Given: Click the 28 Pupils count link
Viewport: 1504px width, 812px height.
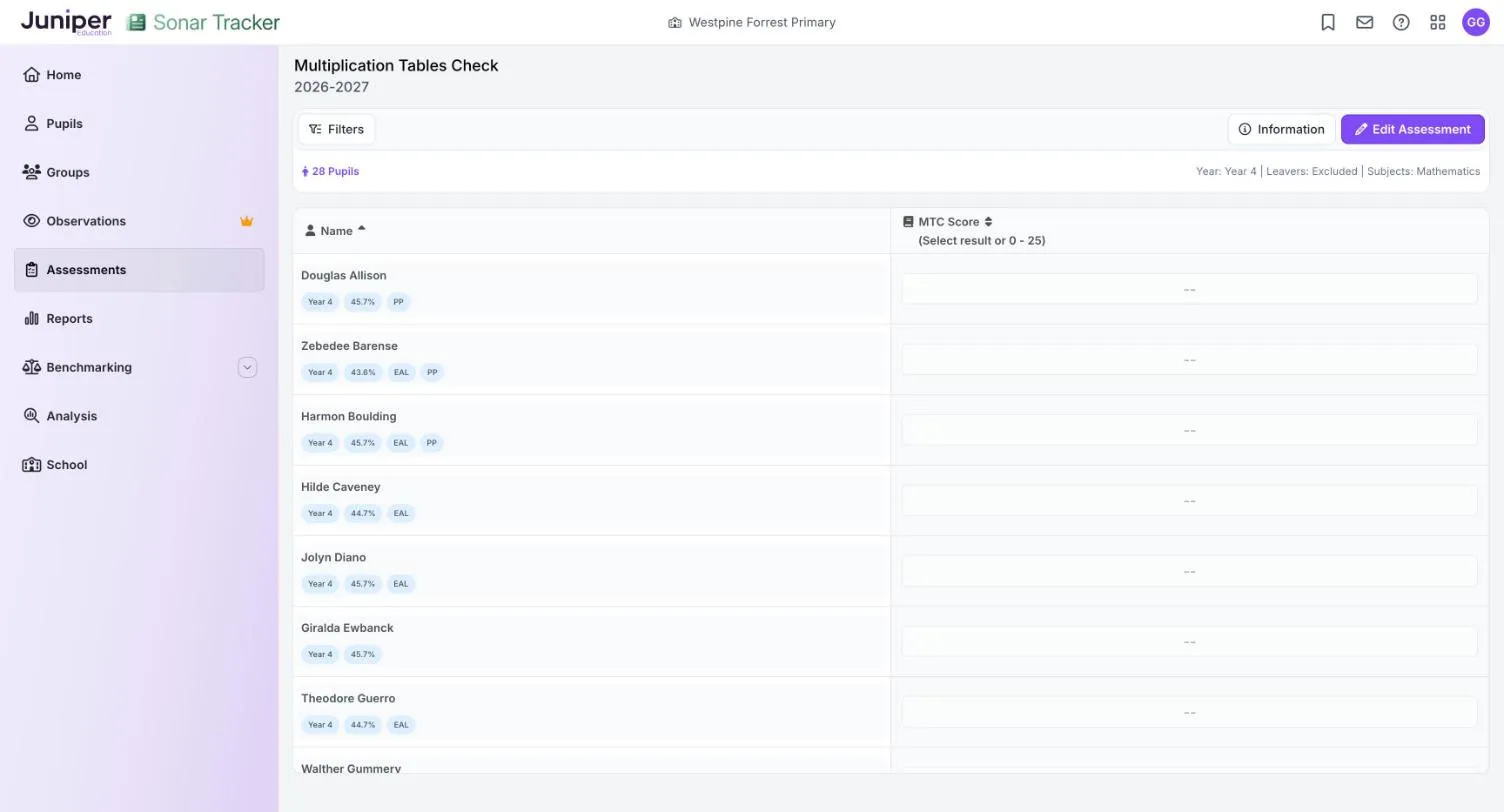Looking at the screenshot, I should 331,172.
